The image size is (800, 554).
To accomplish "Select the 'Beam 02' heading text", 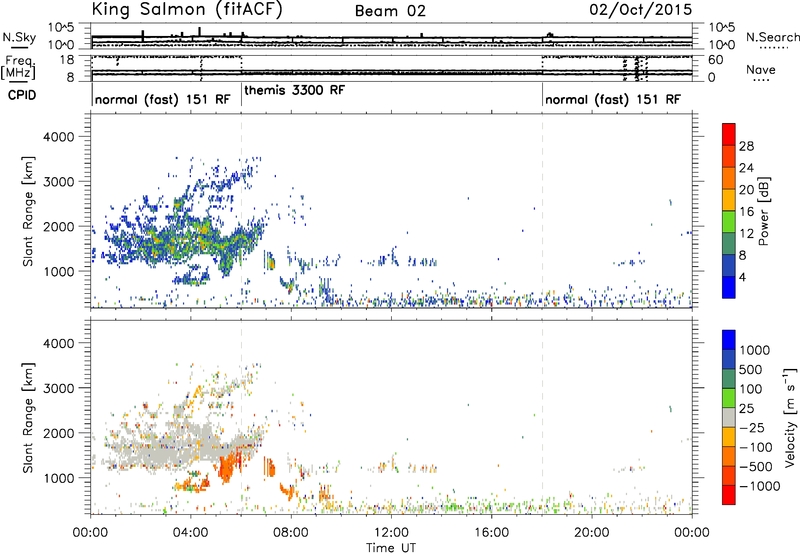I will point(390,11).
